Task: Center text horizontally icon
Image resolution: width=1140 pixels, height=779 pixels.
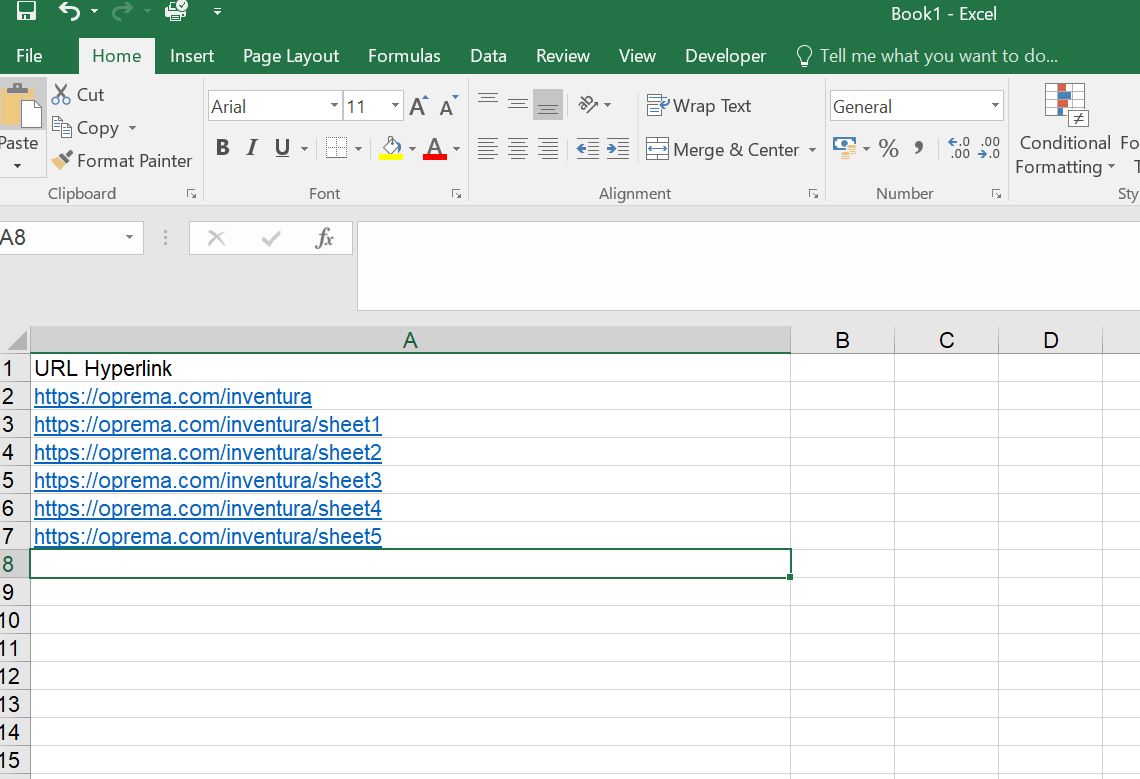Action: pyautogui.click(x=518, y=149)
